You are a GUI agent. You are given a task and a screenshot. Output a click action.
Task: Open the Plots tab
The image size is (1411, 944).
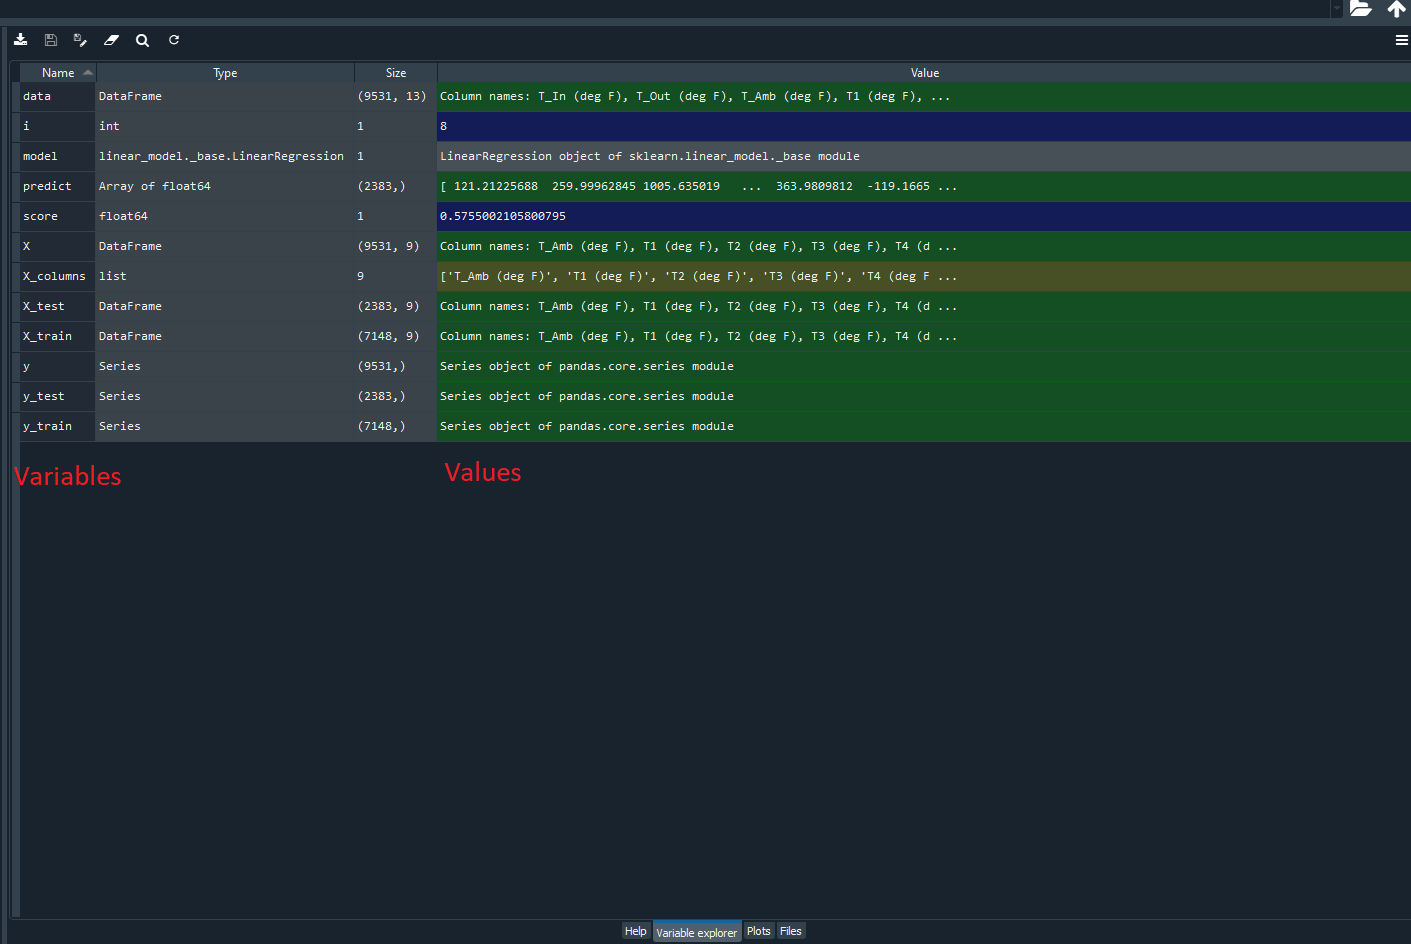759,931
